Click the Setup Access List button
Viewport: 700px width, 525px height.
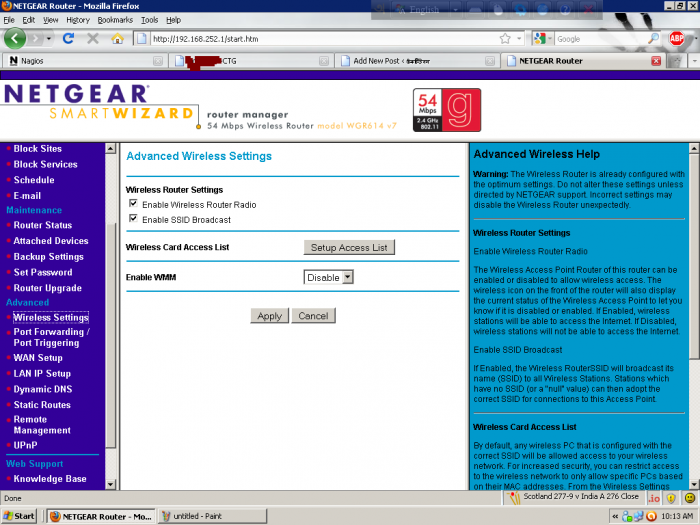(x=349, y=247)
